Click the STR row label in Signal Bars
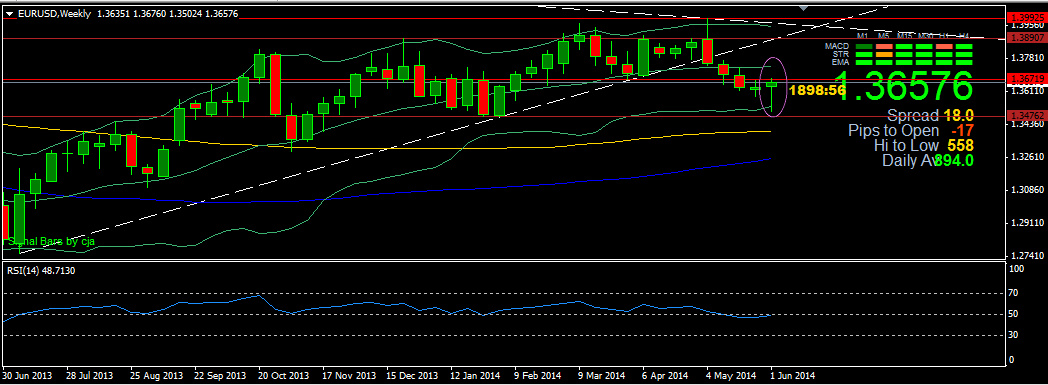 (841, 54)
